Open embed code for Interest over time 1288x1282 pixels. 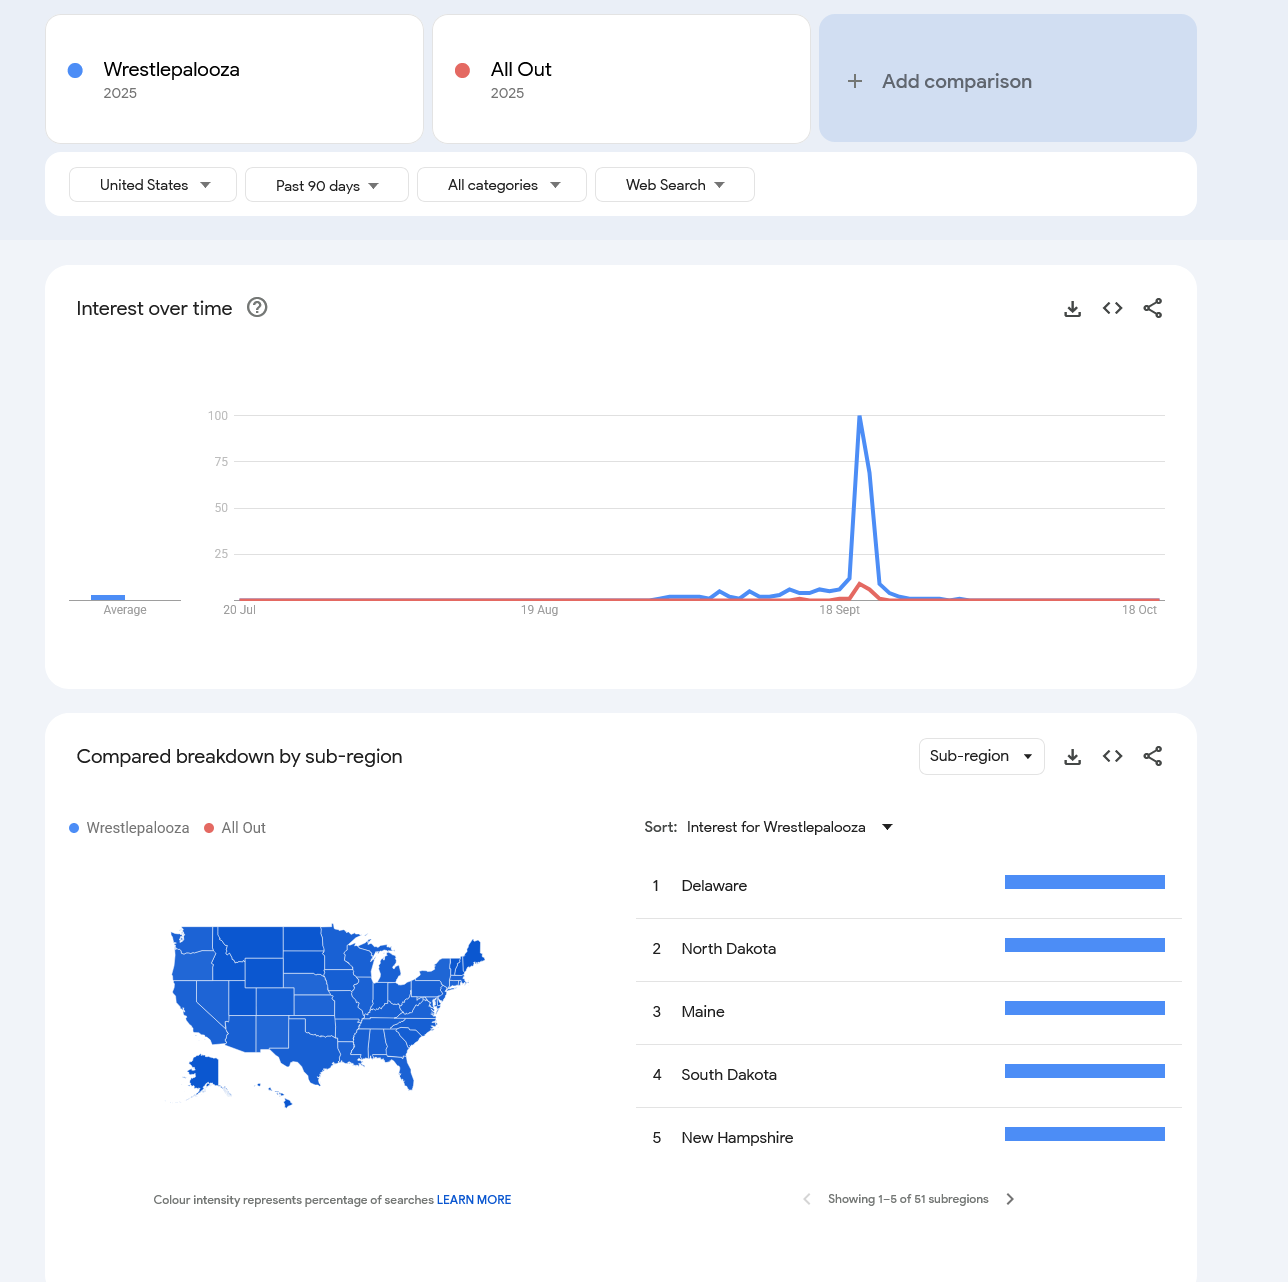point(1112,308)
